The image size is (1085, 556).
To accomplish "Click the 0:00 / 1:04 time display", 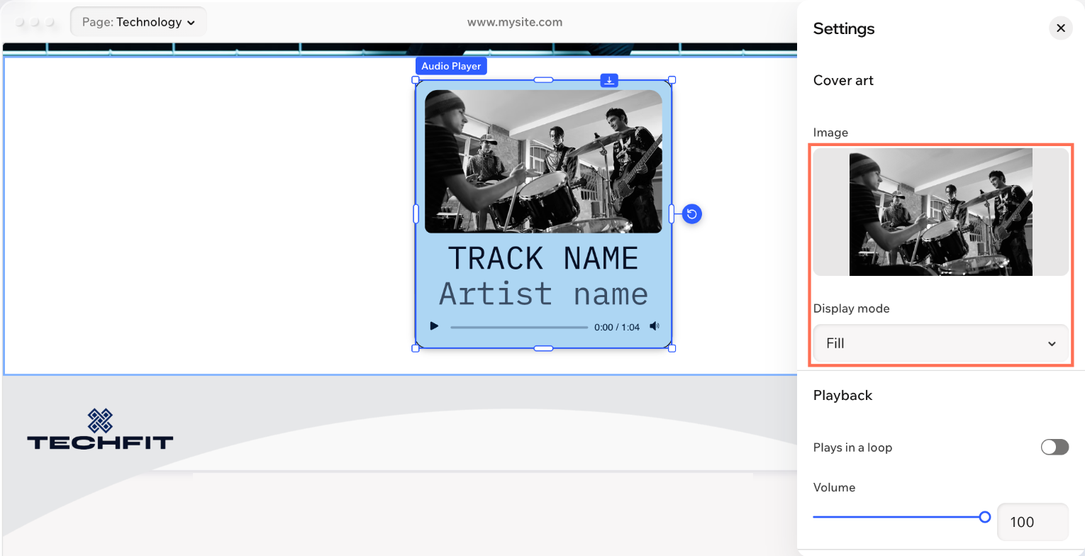I will 617,327.
